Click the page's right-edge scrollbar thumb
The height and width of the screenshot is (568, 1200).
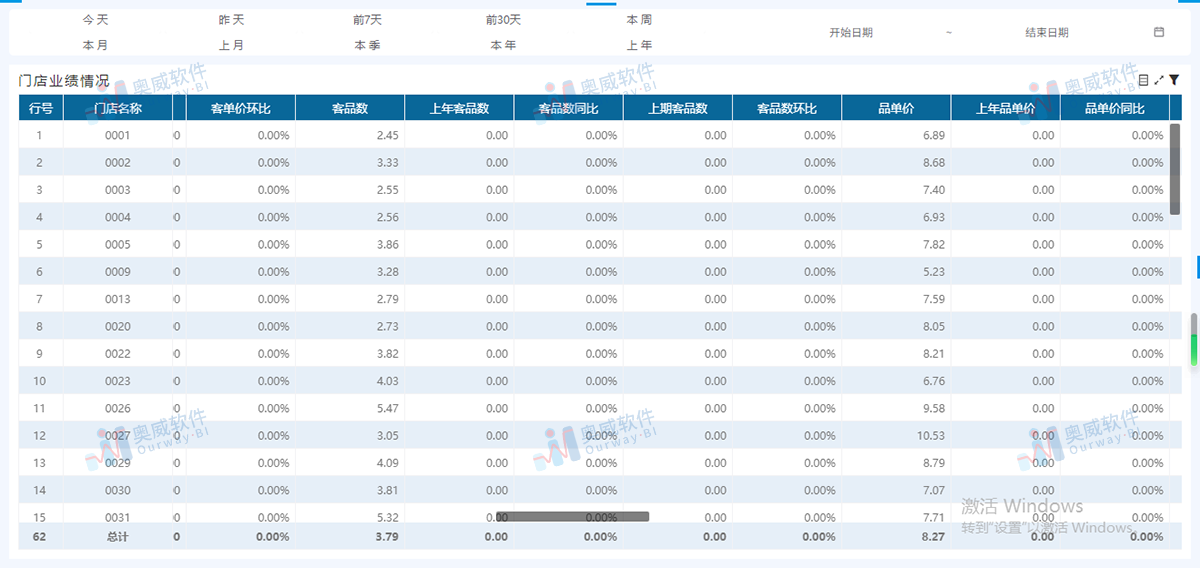pos(1194,340)
